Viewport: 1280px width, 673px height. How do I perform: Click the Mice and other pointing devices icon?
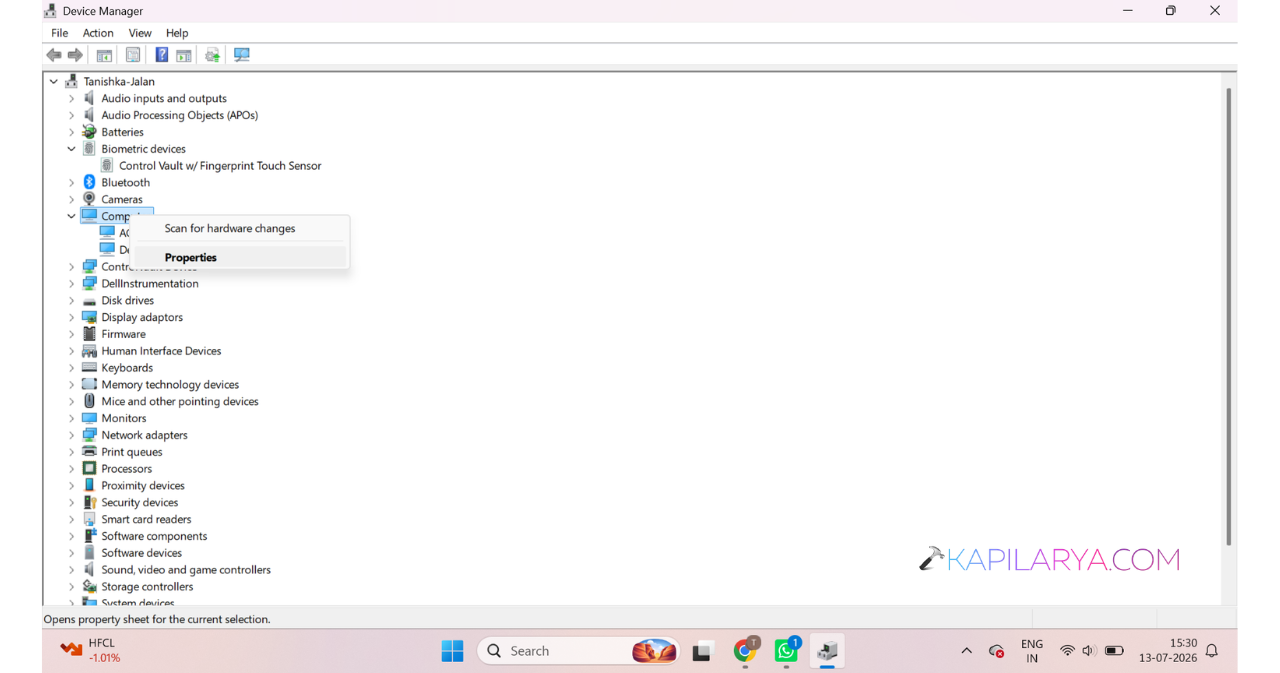click(x=89, y=401)
